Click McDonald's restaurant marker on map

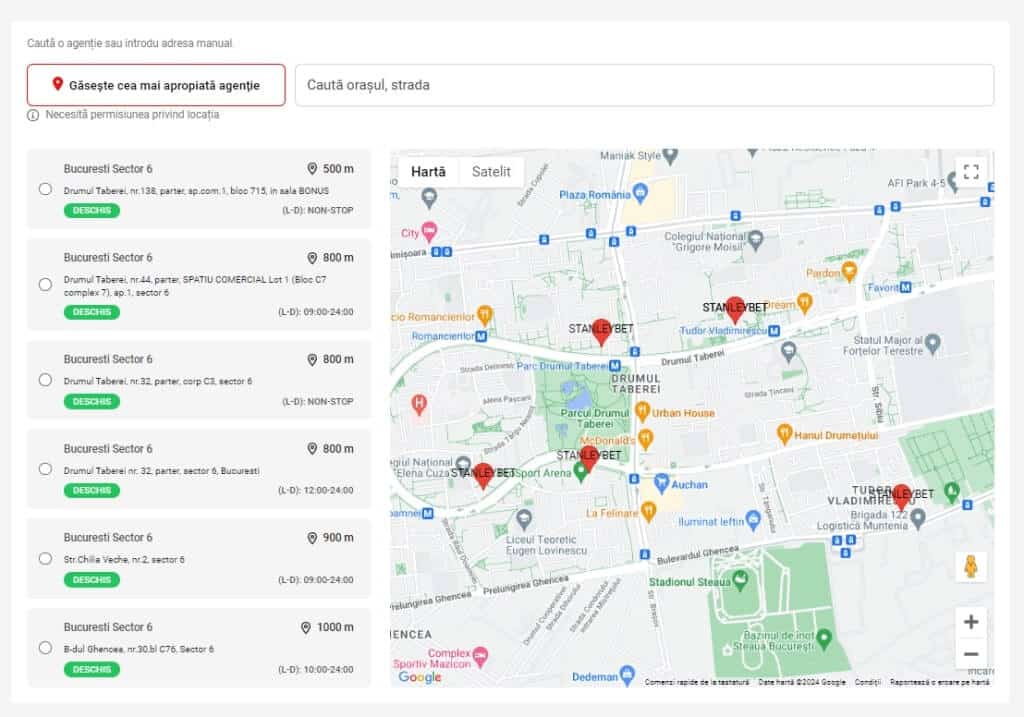click(645, 439)
